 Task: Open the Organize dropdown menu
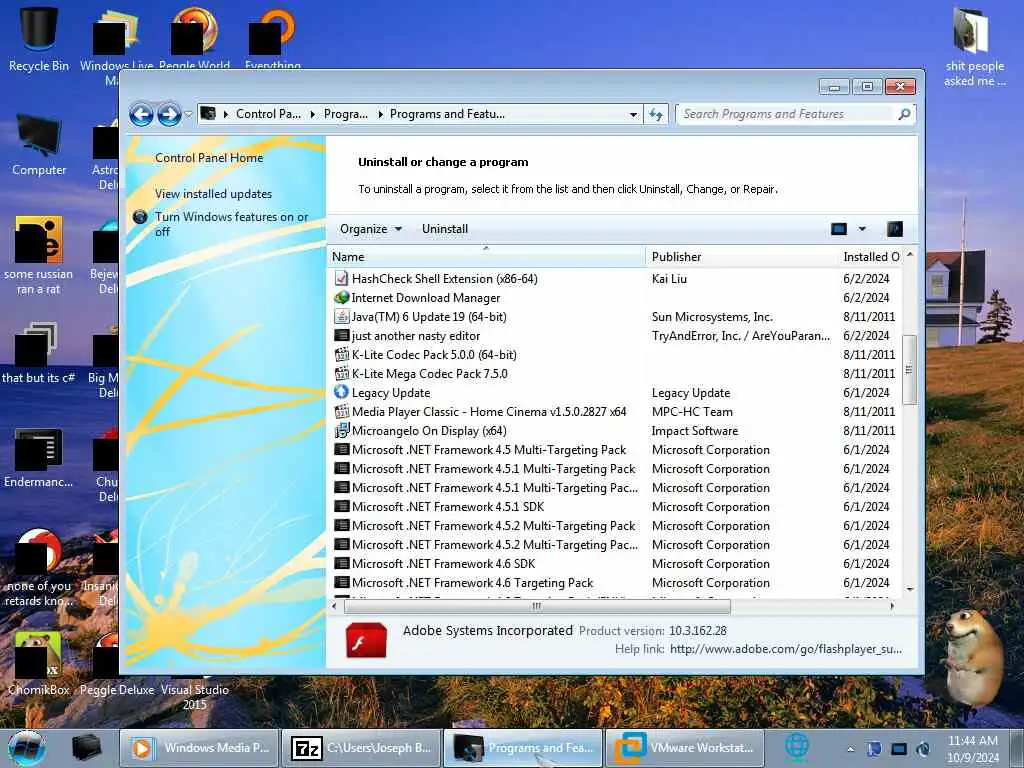click(x=370, y=229)
